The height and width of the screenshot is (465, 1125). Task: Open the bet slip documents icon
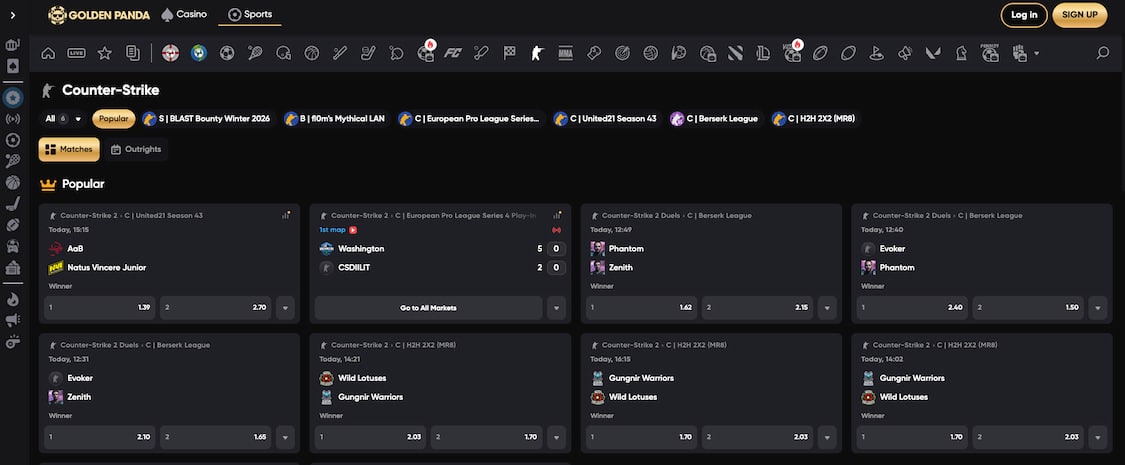pyautogui.click(x=133, y=53)
